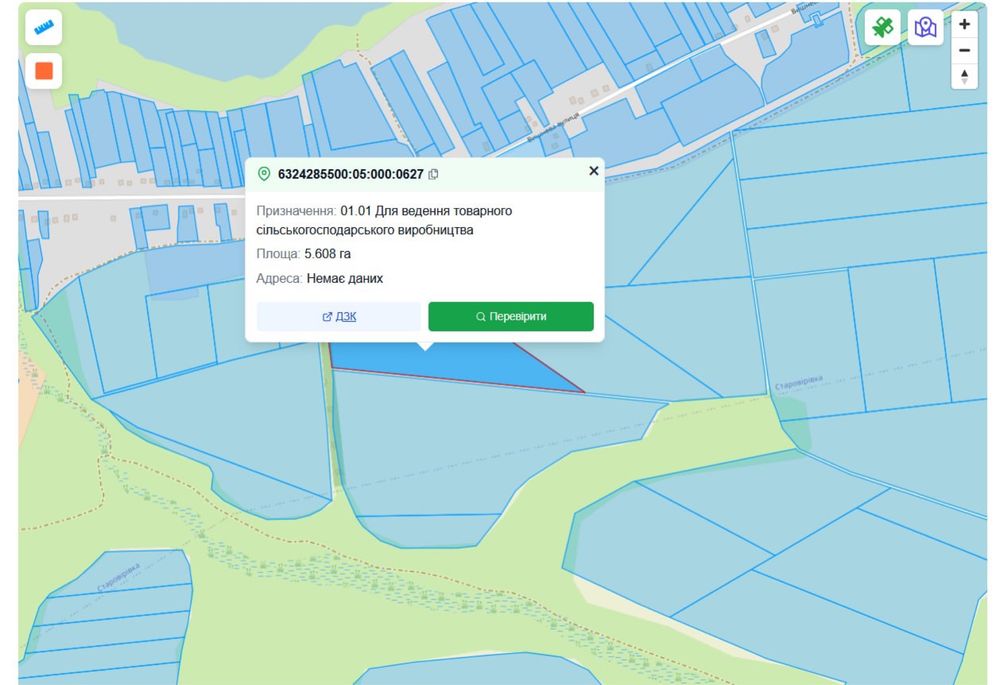Screen dimensions: 1000x685
Task: Open the purple map layers icon
Action: [x=925, y=27]
